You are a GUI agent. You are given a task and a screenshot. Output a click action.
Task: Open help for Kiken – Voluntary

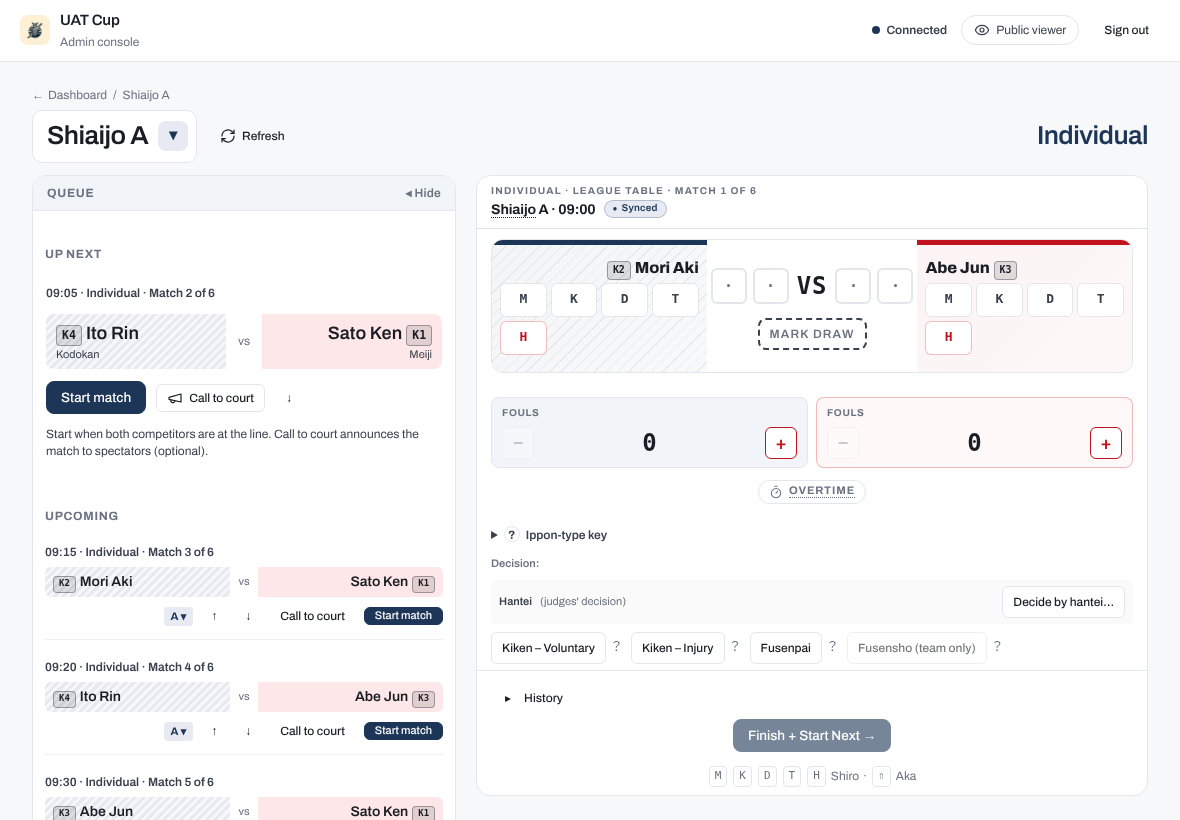pyautogui.click(x=616, y=646)
